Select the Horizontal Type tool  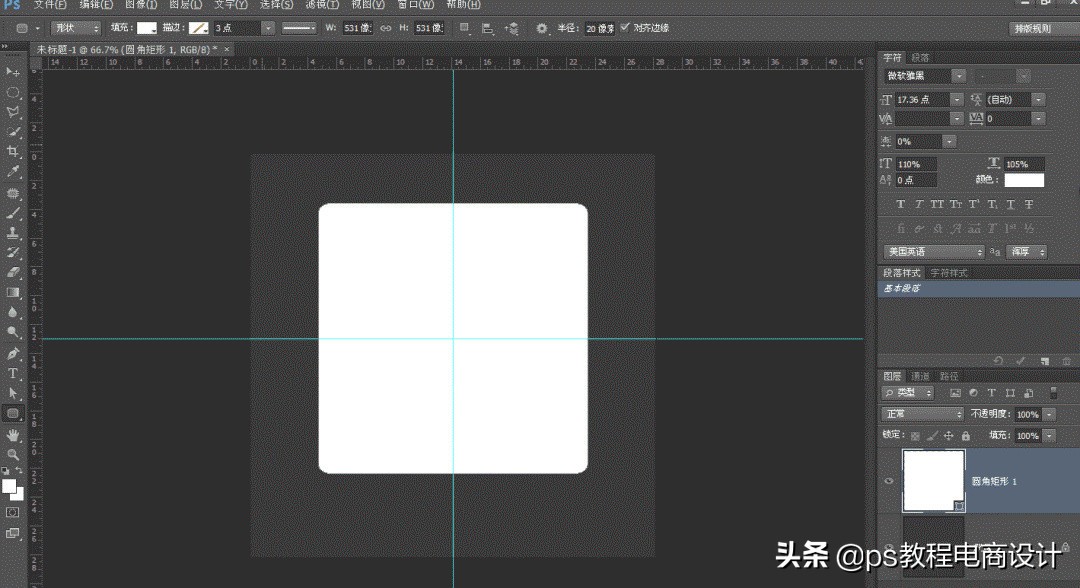click(x=13, y=373)
